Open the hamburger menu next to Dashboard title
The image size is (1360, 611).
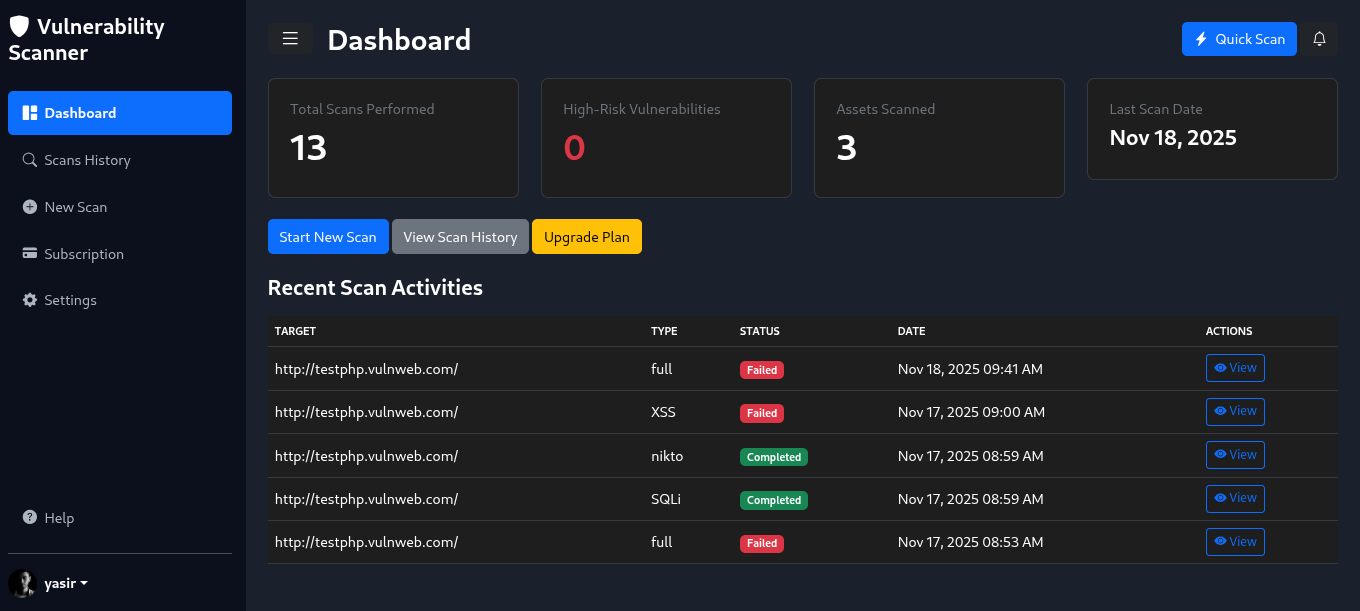pyautogui.click(x=290, y=38)
